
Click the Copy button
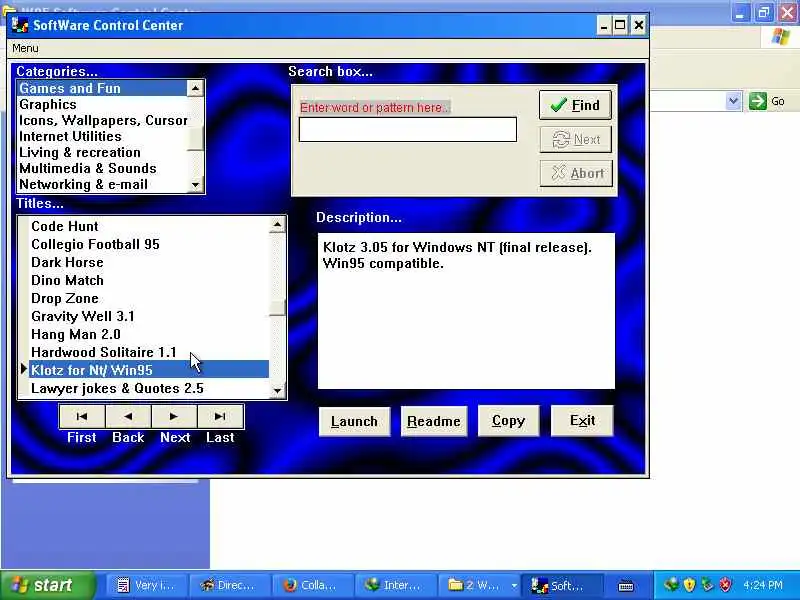(x=508, y=421)
